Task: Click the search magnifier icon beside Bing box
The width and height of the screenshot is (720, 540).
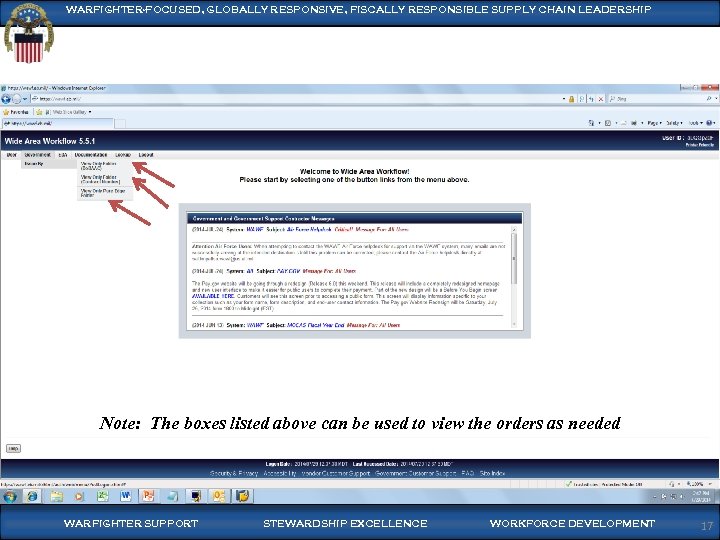Action: click(x=709, y=99)
